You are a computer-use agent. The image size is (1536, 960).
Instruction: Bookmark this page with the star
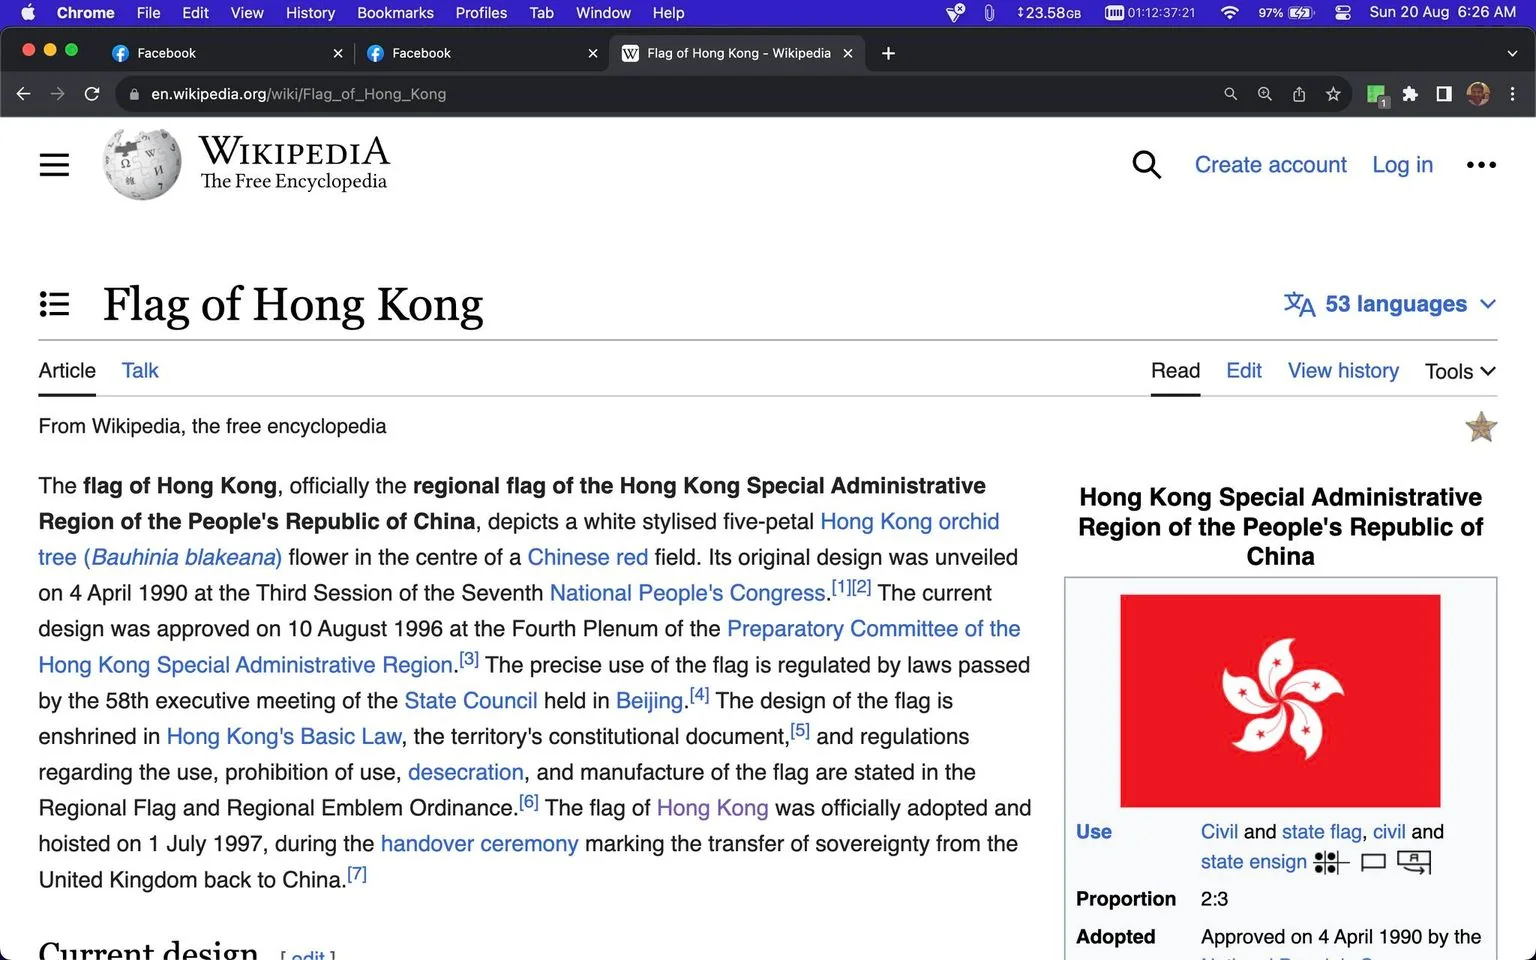pyautogui.click(x=1333, y=94)
